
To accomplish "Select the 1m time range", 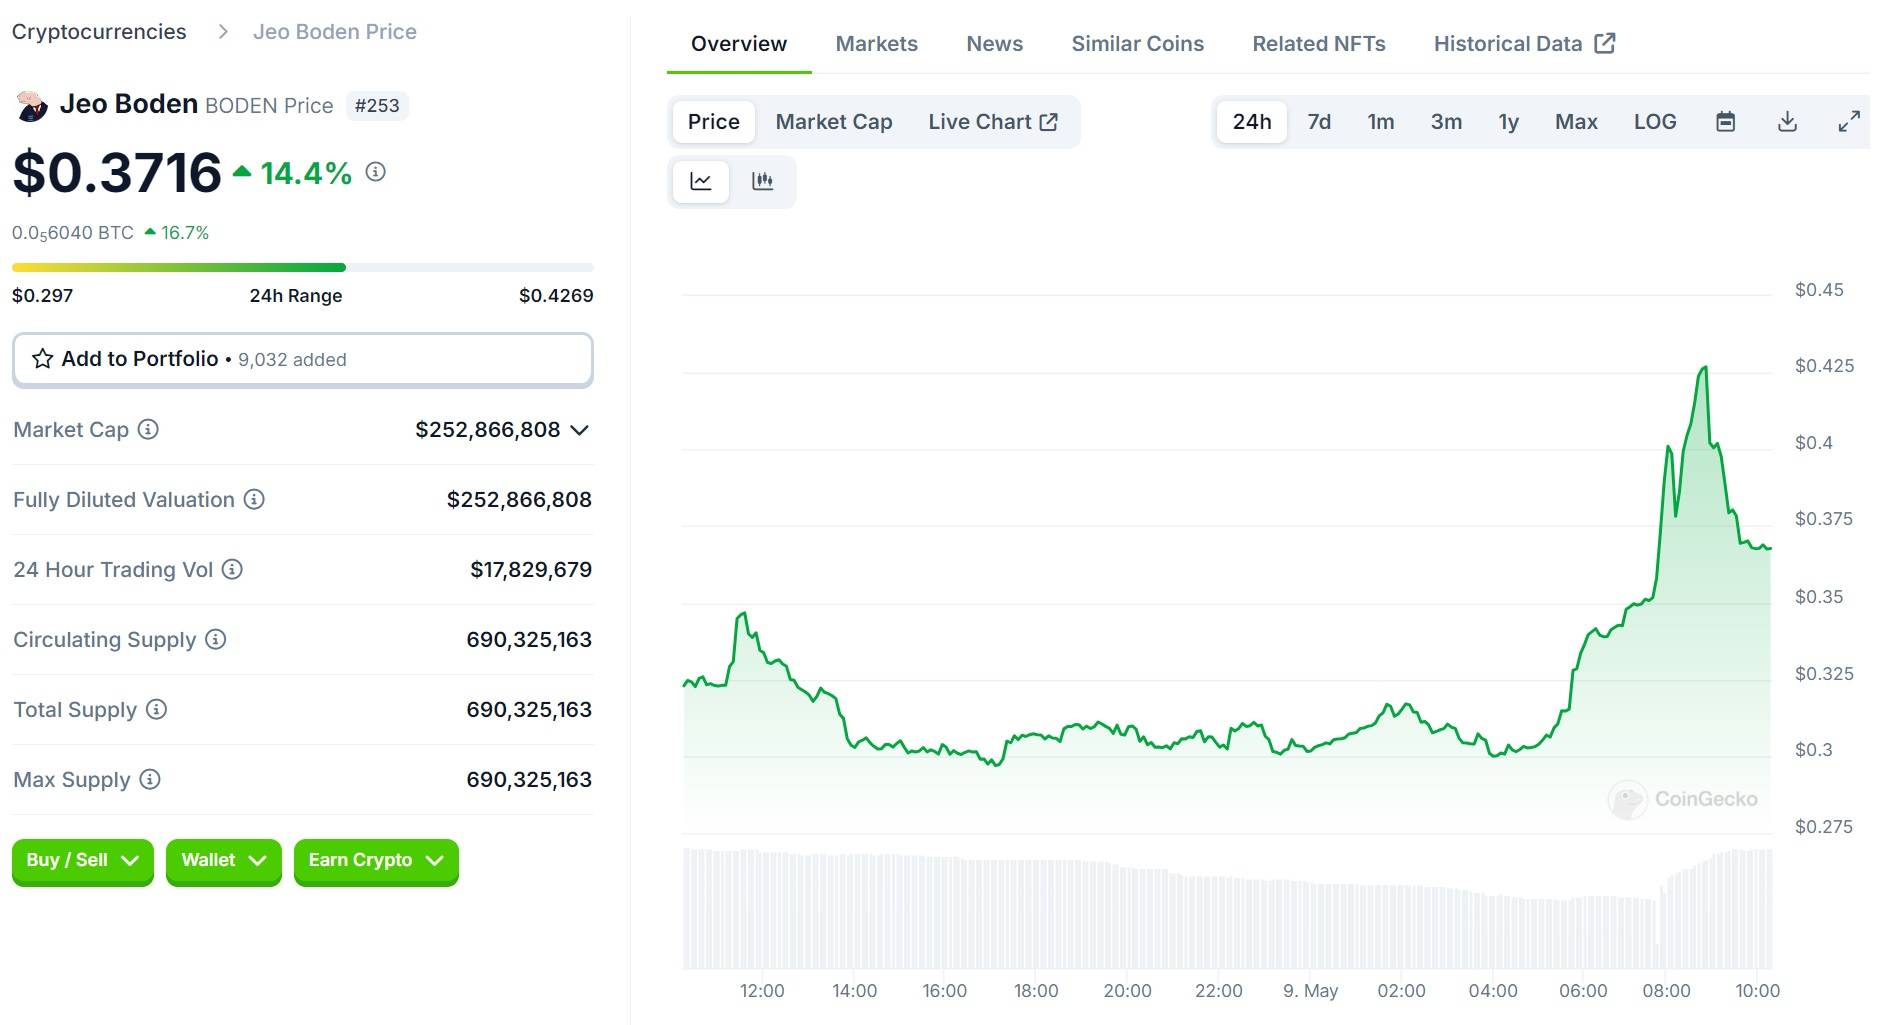I will (1381, 122).
